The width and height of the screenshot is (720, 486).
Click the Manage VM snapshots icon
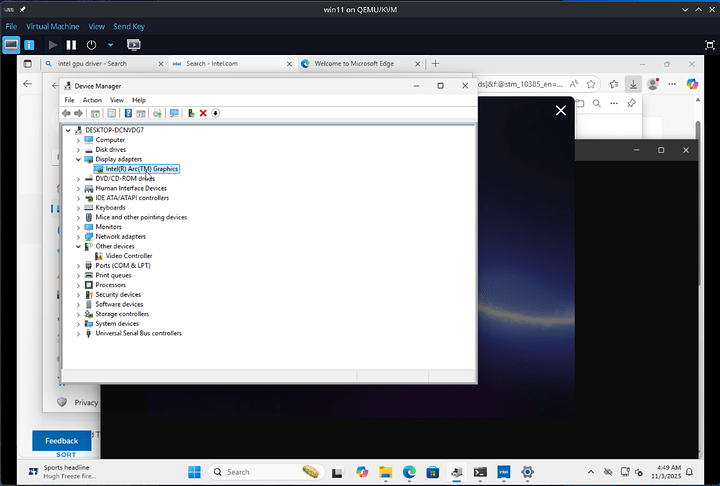134,45
